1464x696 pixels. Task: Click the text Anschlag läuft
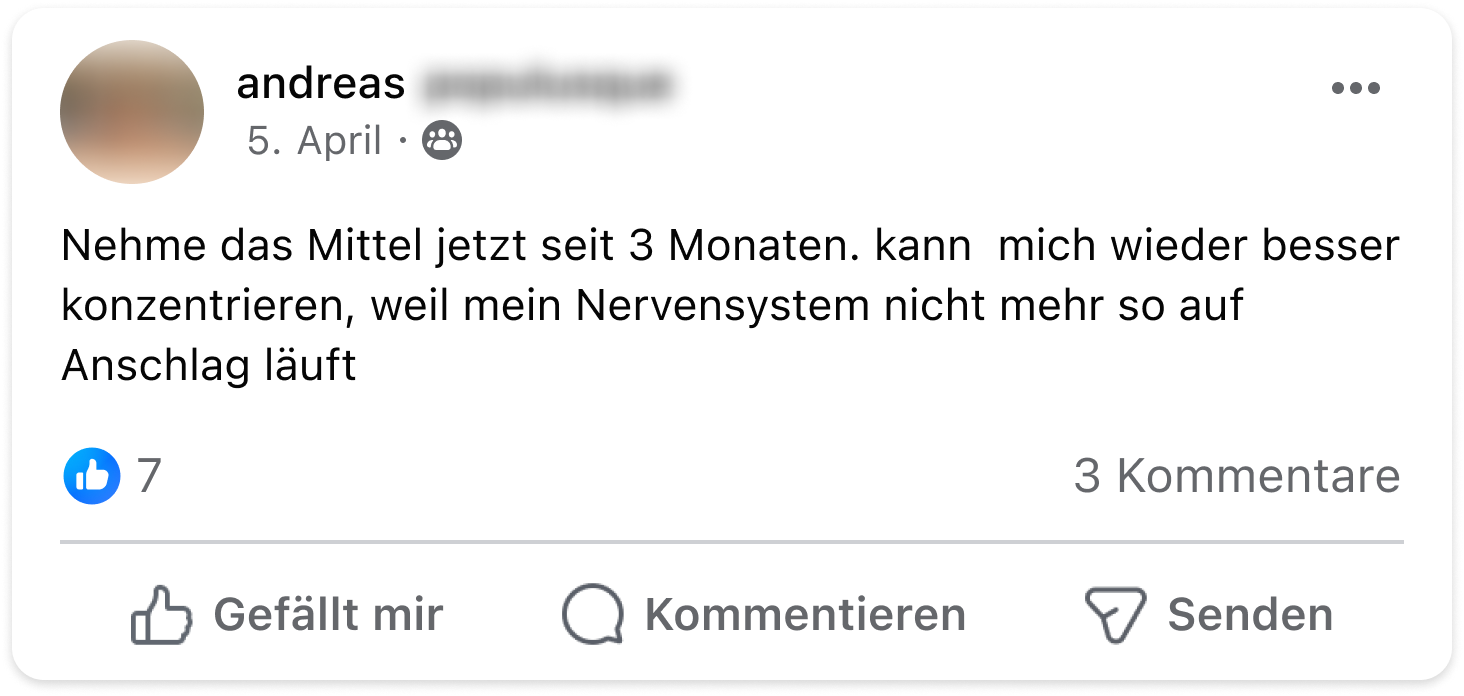click(x=208, y=366)
